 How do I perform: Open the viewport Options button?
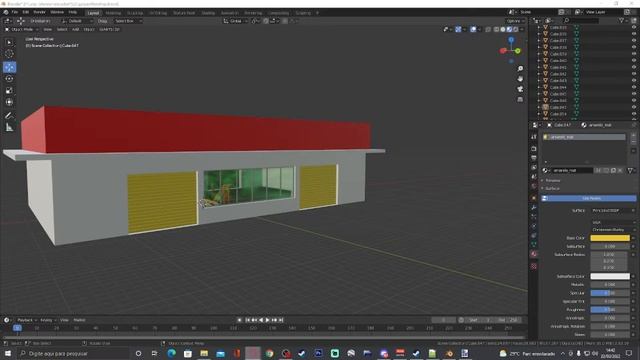tap(516, 21)
